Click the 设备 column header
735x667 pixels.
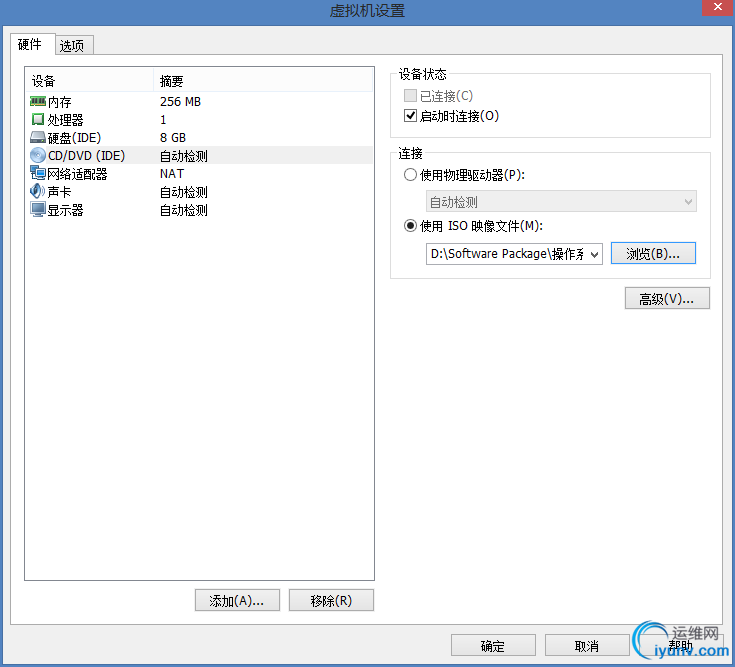click(x=90, y=81)
